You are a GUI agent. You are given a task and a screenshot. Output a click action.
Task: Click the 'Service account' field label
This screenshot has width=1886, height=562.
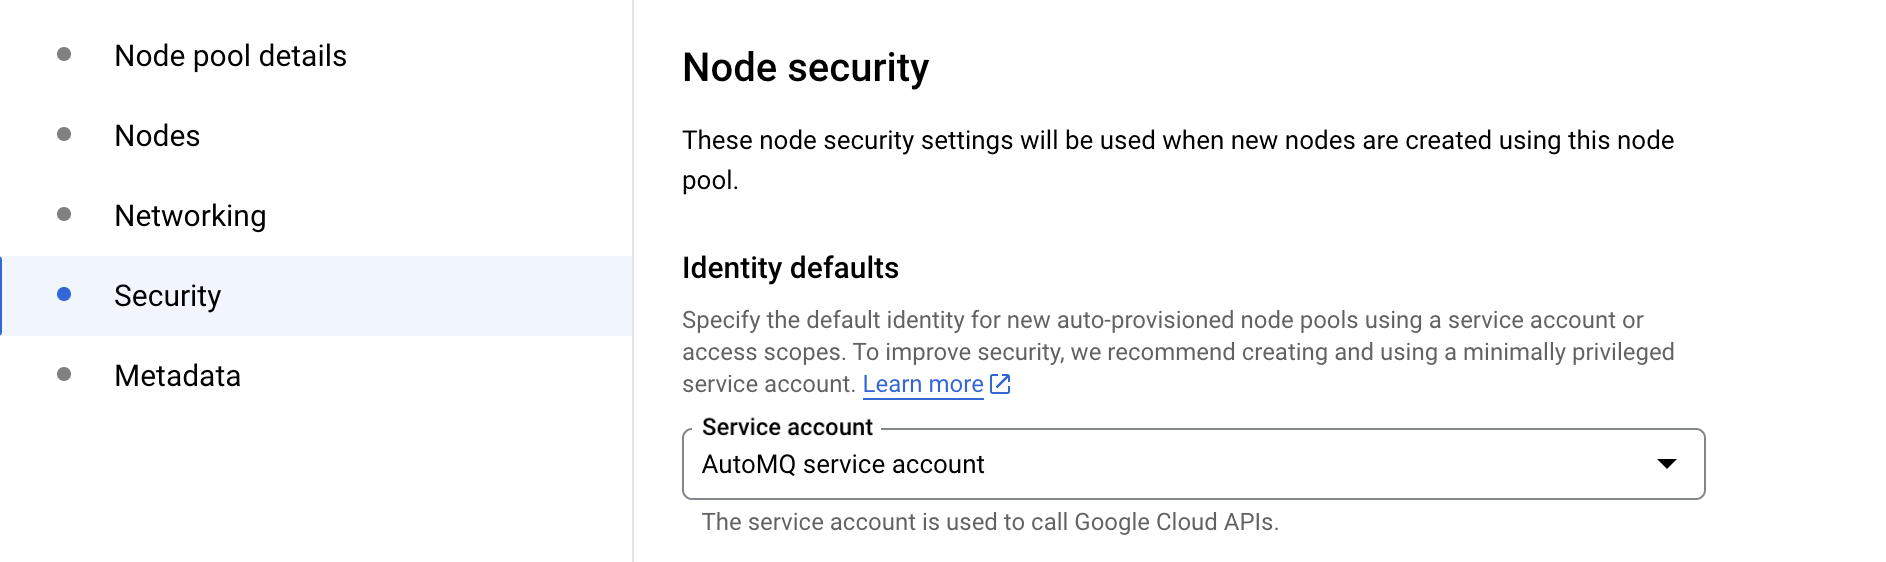(x=787, y=427)
